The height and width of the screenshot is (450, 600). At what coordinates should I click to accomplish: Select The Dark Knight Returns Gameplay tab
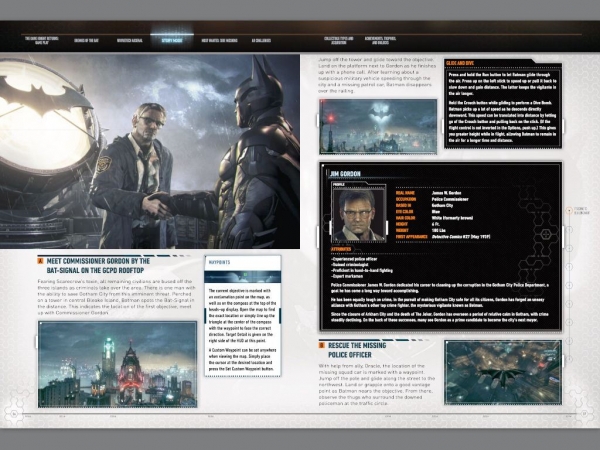click(x=42, y=41)
